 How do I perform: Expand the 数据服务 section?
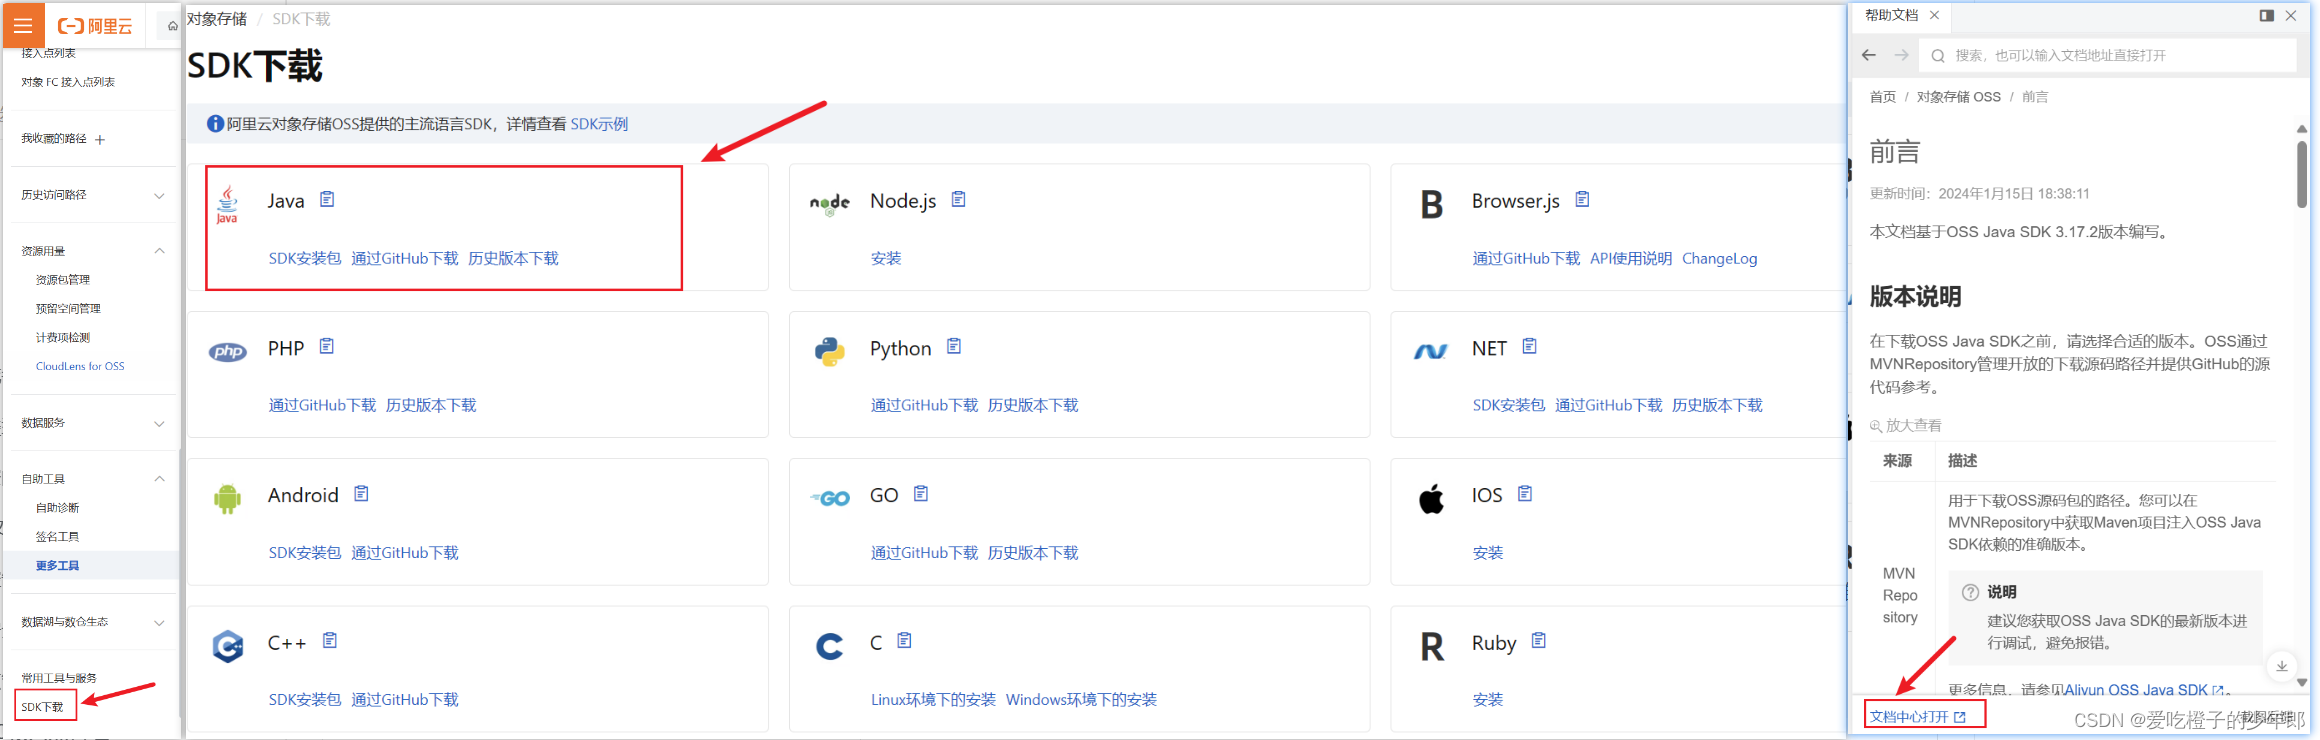point(159,424)
